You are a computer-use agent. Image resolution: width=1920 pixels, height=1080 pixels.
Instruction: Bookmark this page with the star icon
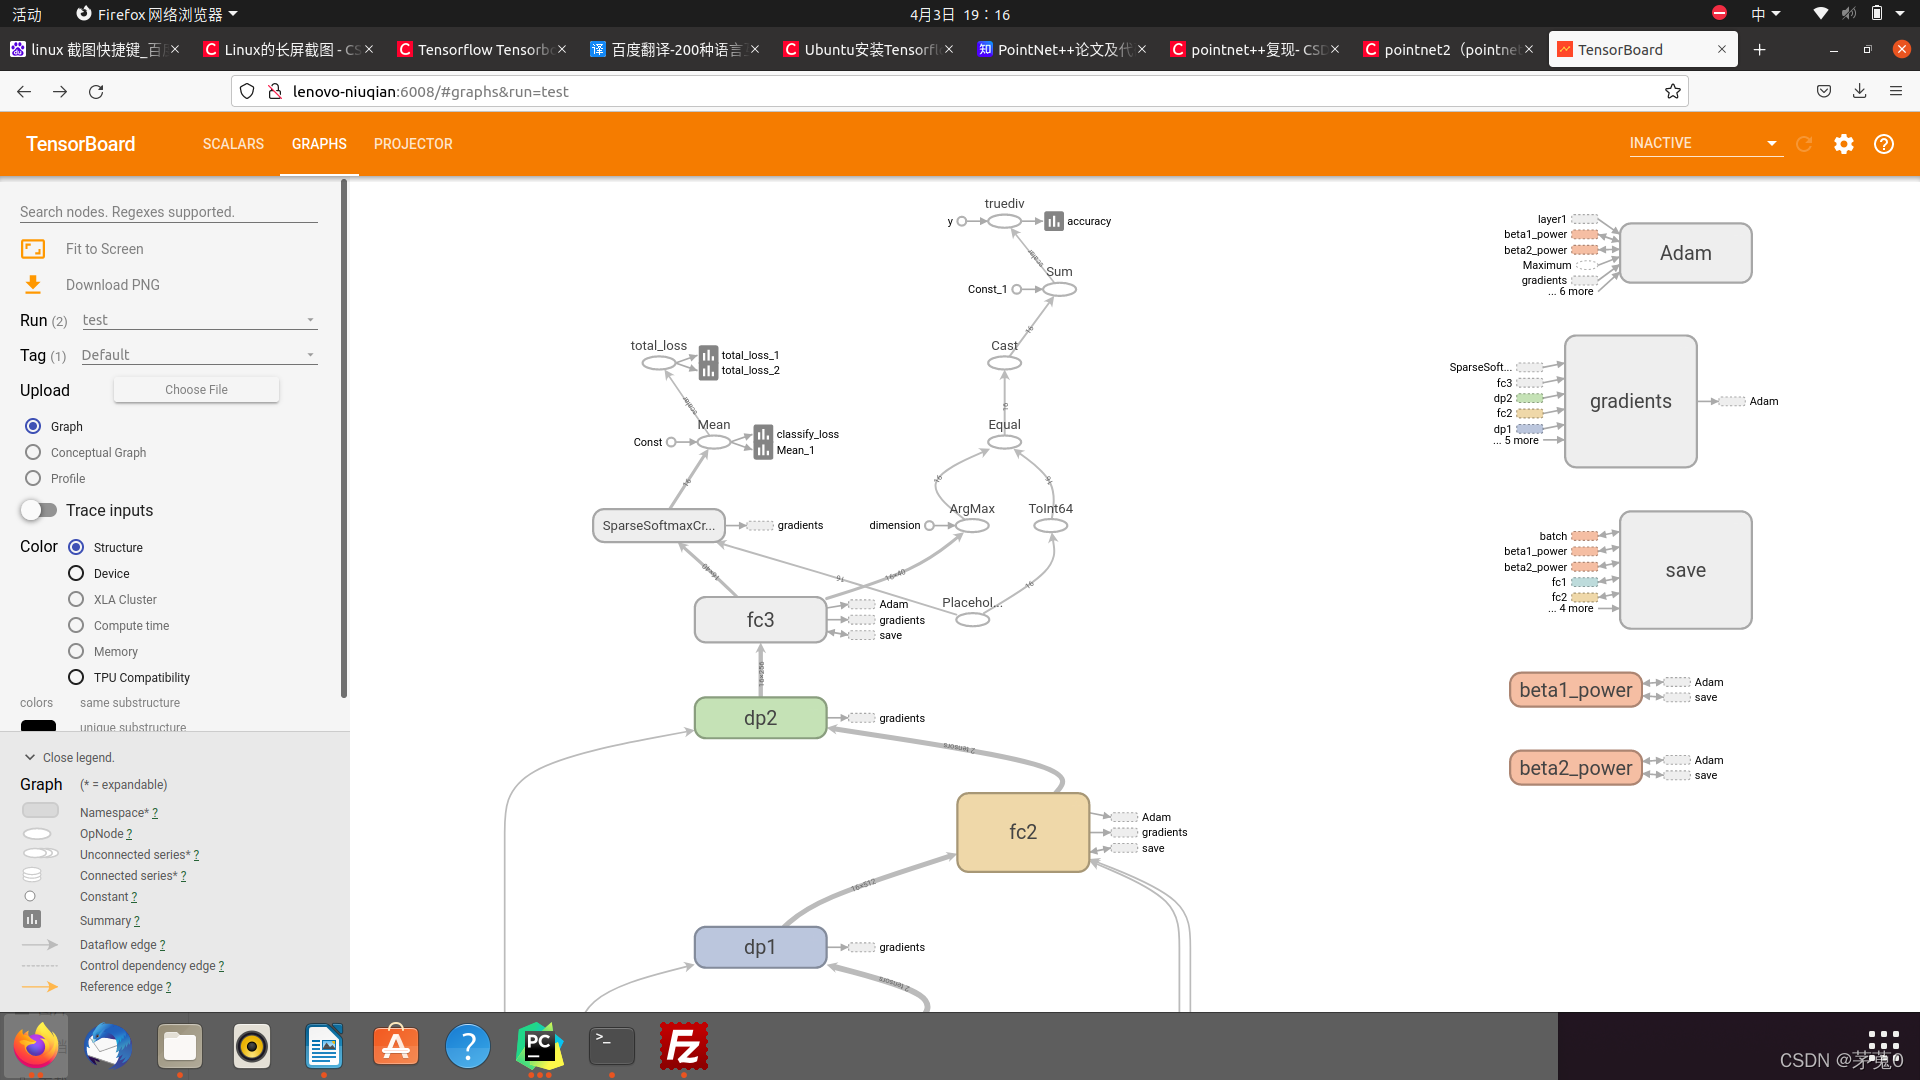pyautogui.click(x=1673, y=91)
